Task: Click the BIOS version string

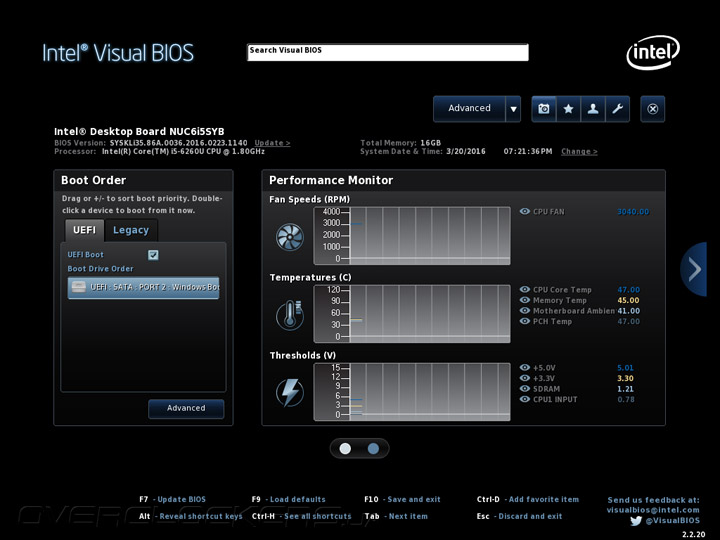Action: tap(179, 143)
